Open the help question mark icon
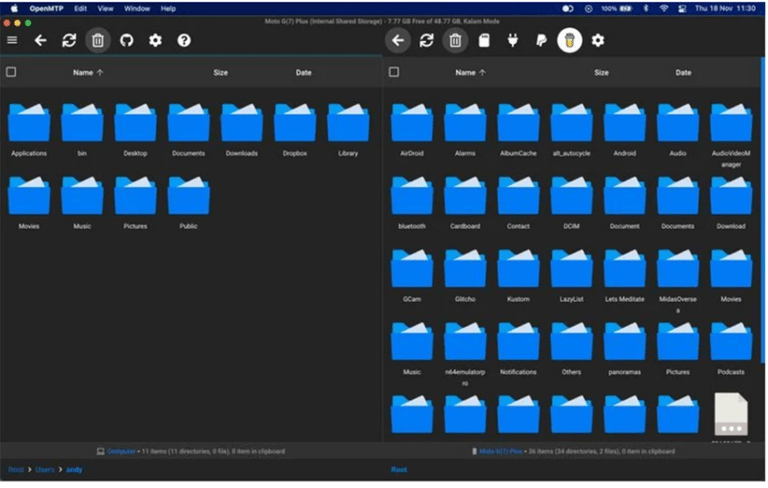This screenshot has height=488, width=768. pos(184,40)
